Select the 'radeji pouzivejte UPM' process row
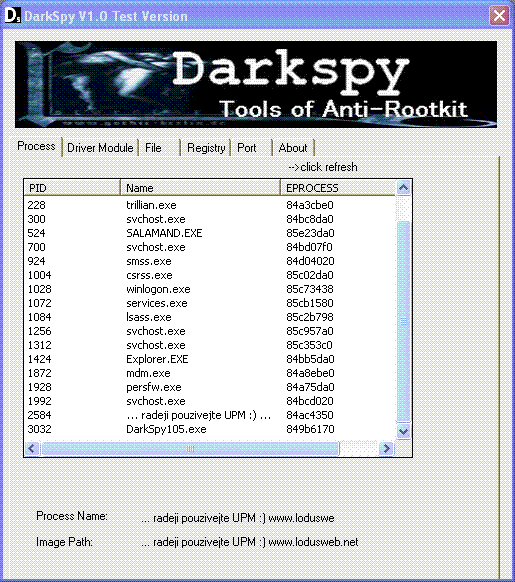This screenshot has width=515, height=582. pyautogui.click(x=209, y=415)
